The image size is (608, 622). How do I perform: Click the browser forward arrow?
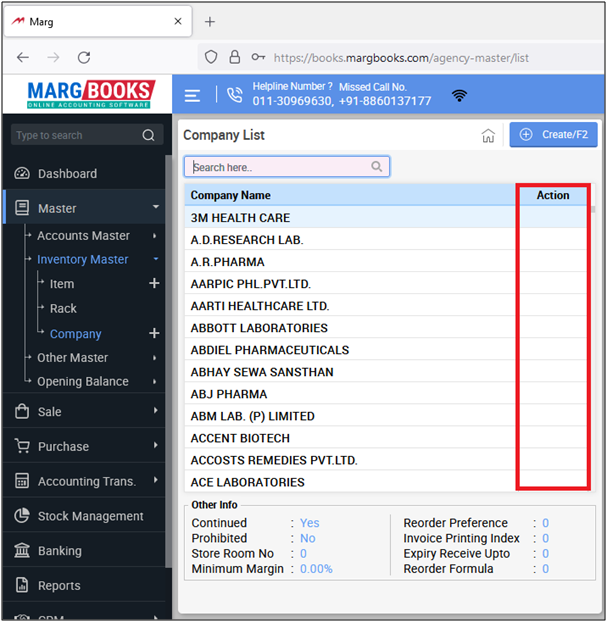[x=53, y=58]
